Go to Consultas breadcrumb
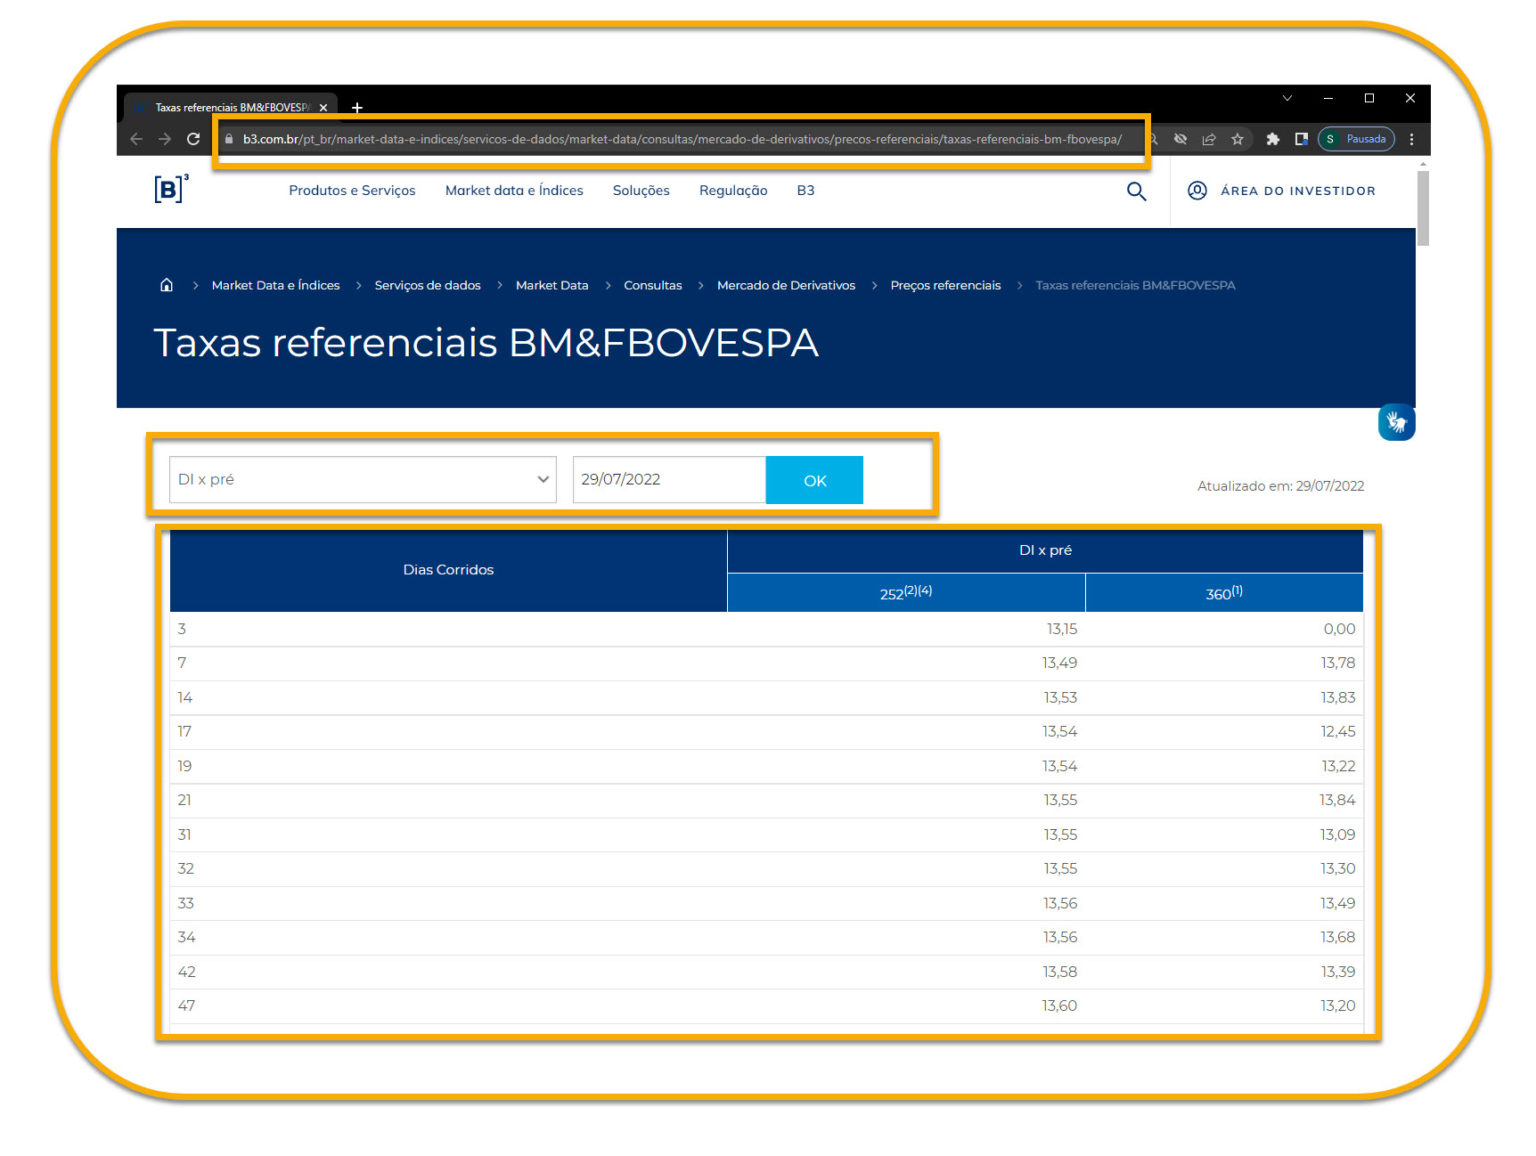Image resolution: width=1536 pixels, height=1156 pixels. pos(652,285)
